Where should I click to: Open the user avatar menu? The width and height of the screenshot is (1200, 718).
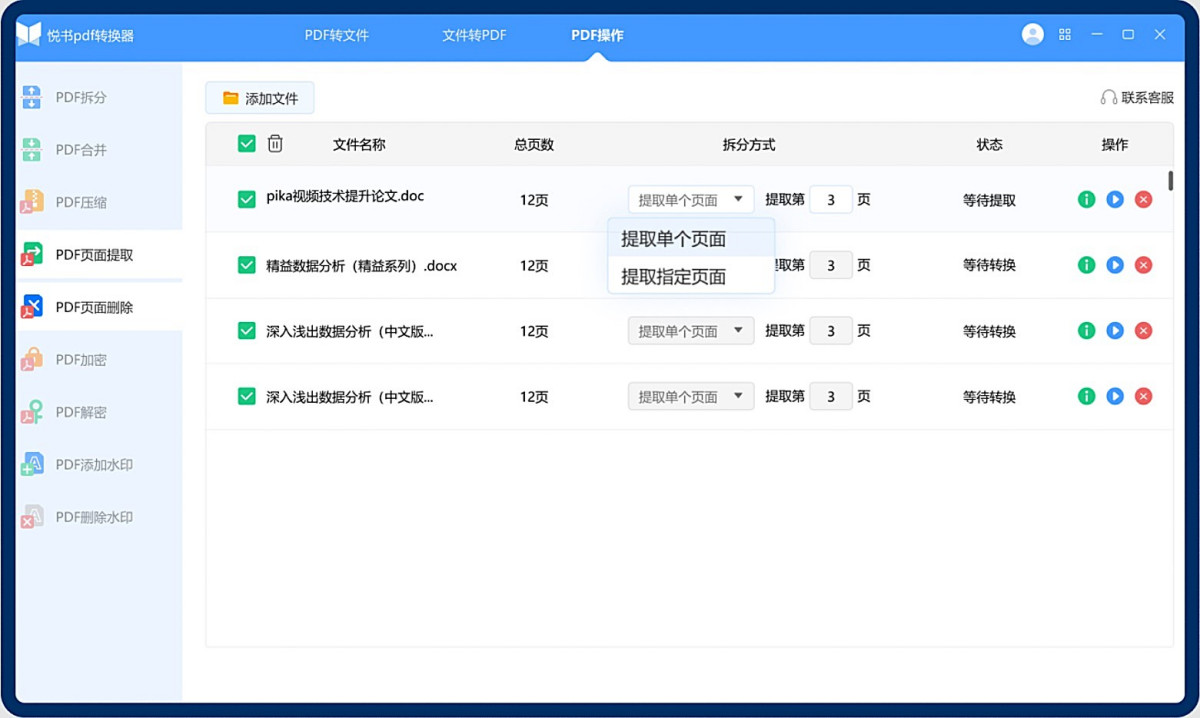tap(1032, 33)
